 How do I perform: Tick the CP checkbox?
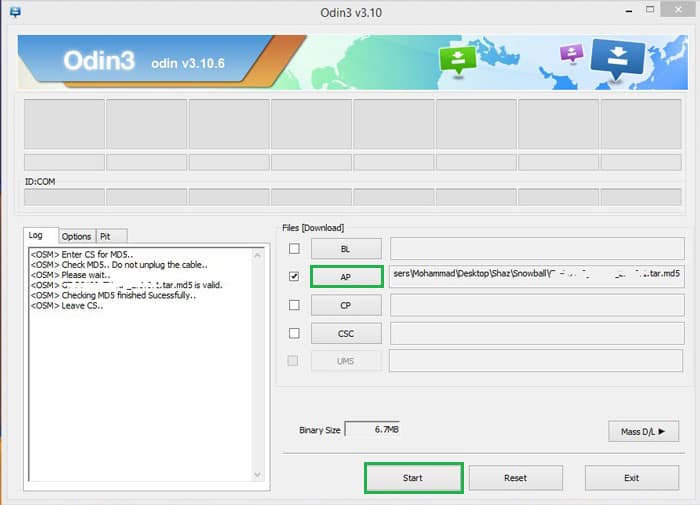[x=294, y=305]
